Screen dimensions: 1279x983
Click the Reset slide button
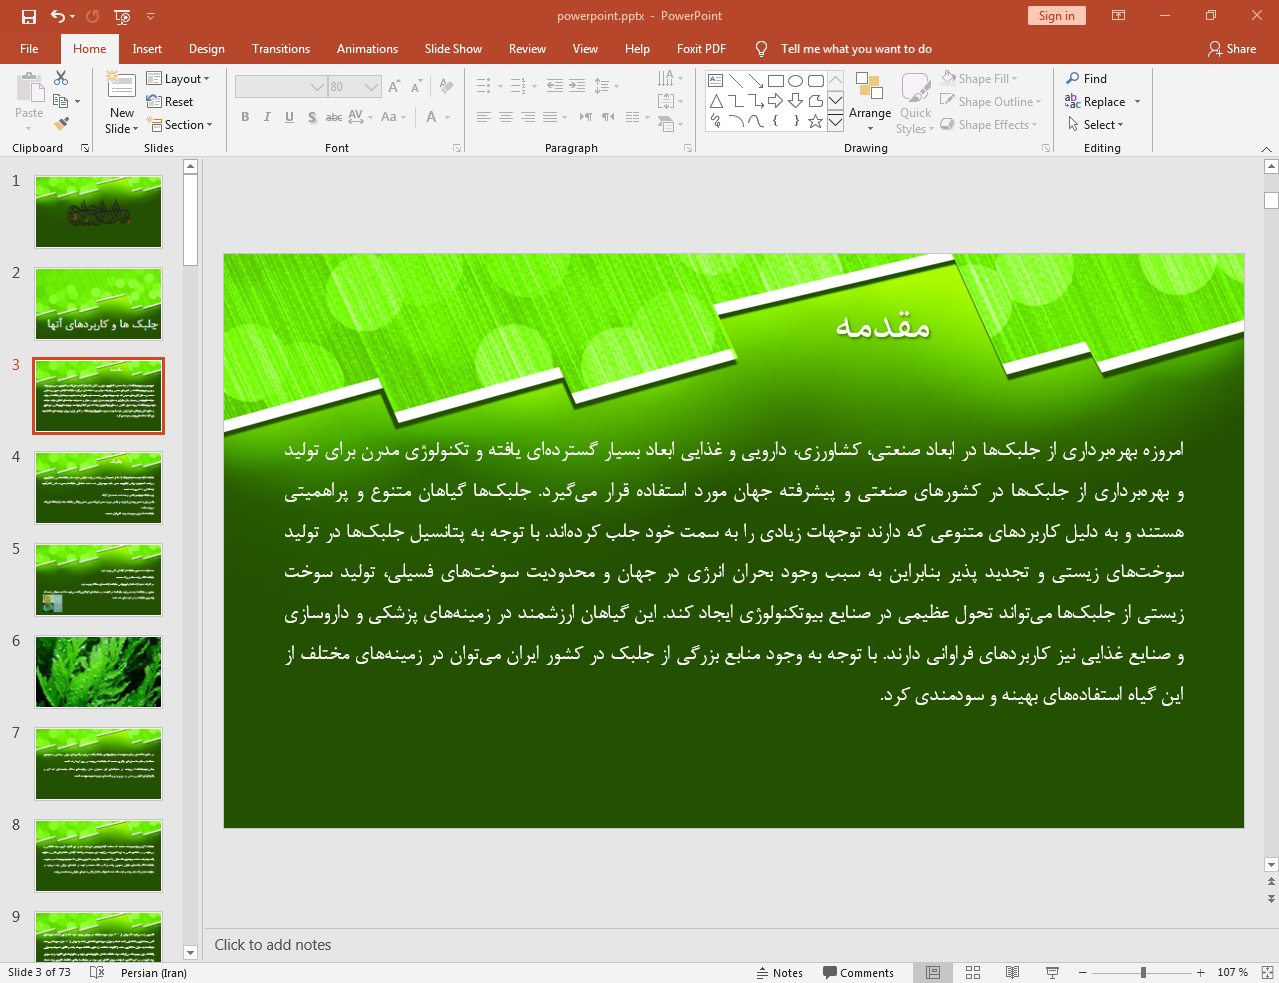[x=170, y=101]
